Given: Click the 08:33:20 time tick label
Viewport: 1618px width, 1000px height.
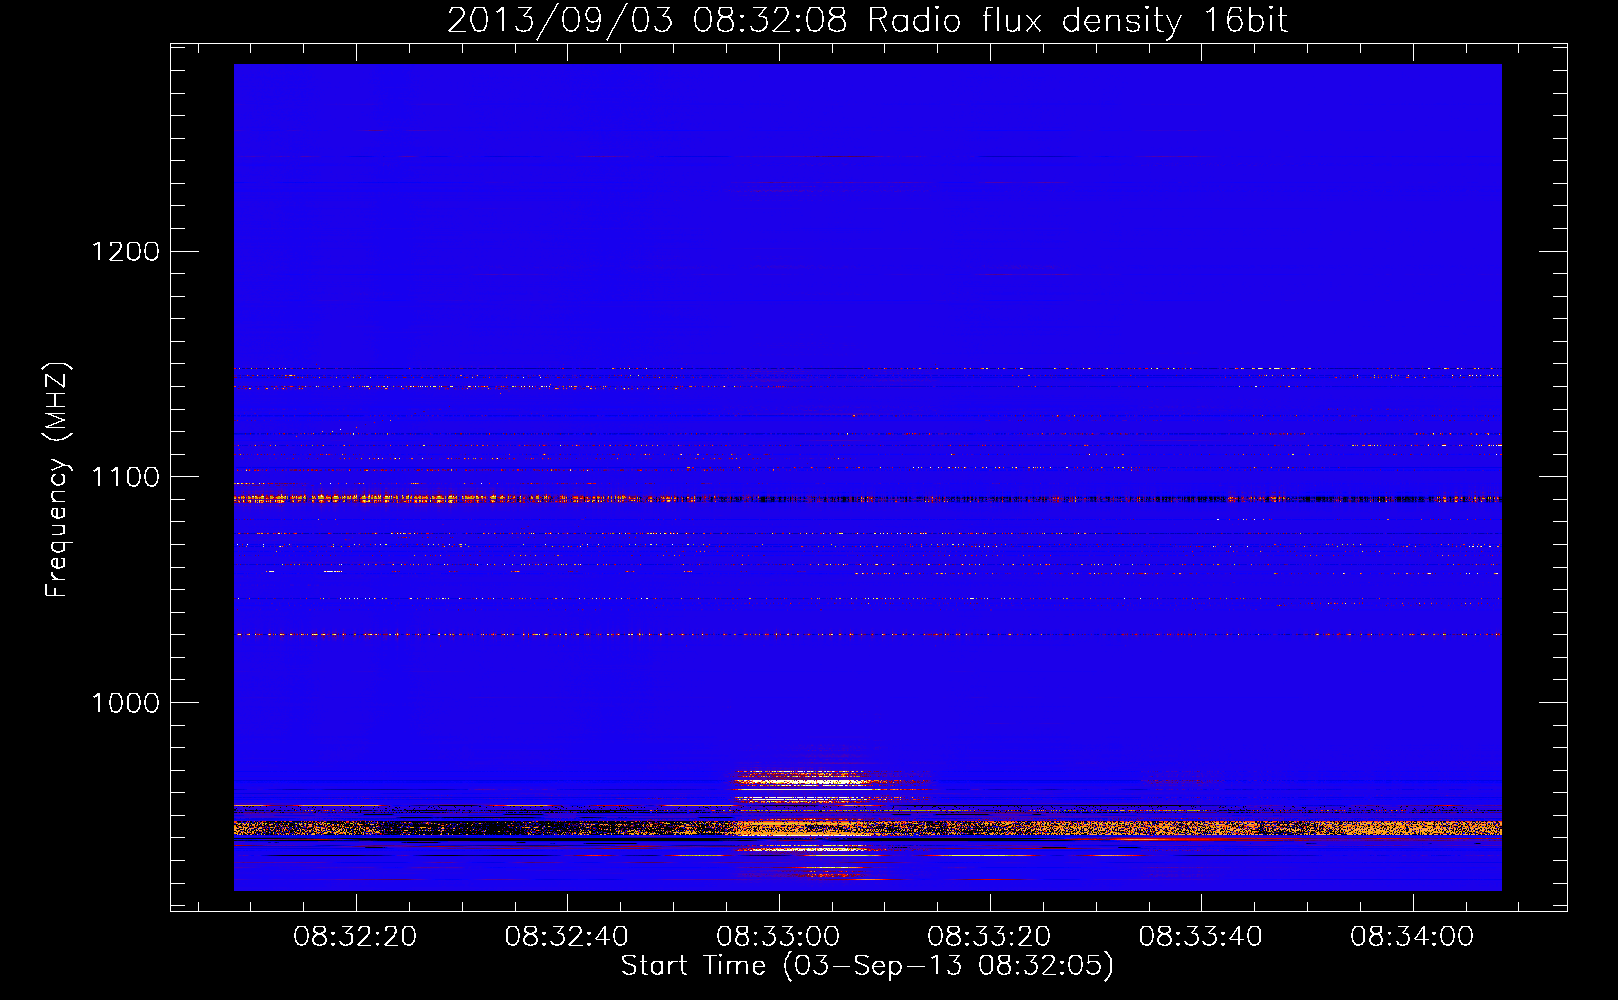Looking at the screenshot, I should point(989,937).
